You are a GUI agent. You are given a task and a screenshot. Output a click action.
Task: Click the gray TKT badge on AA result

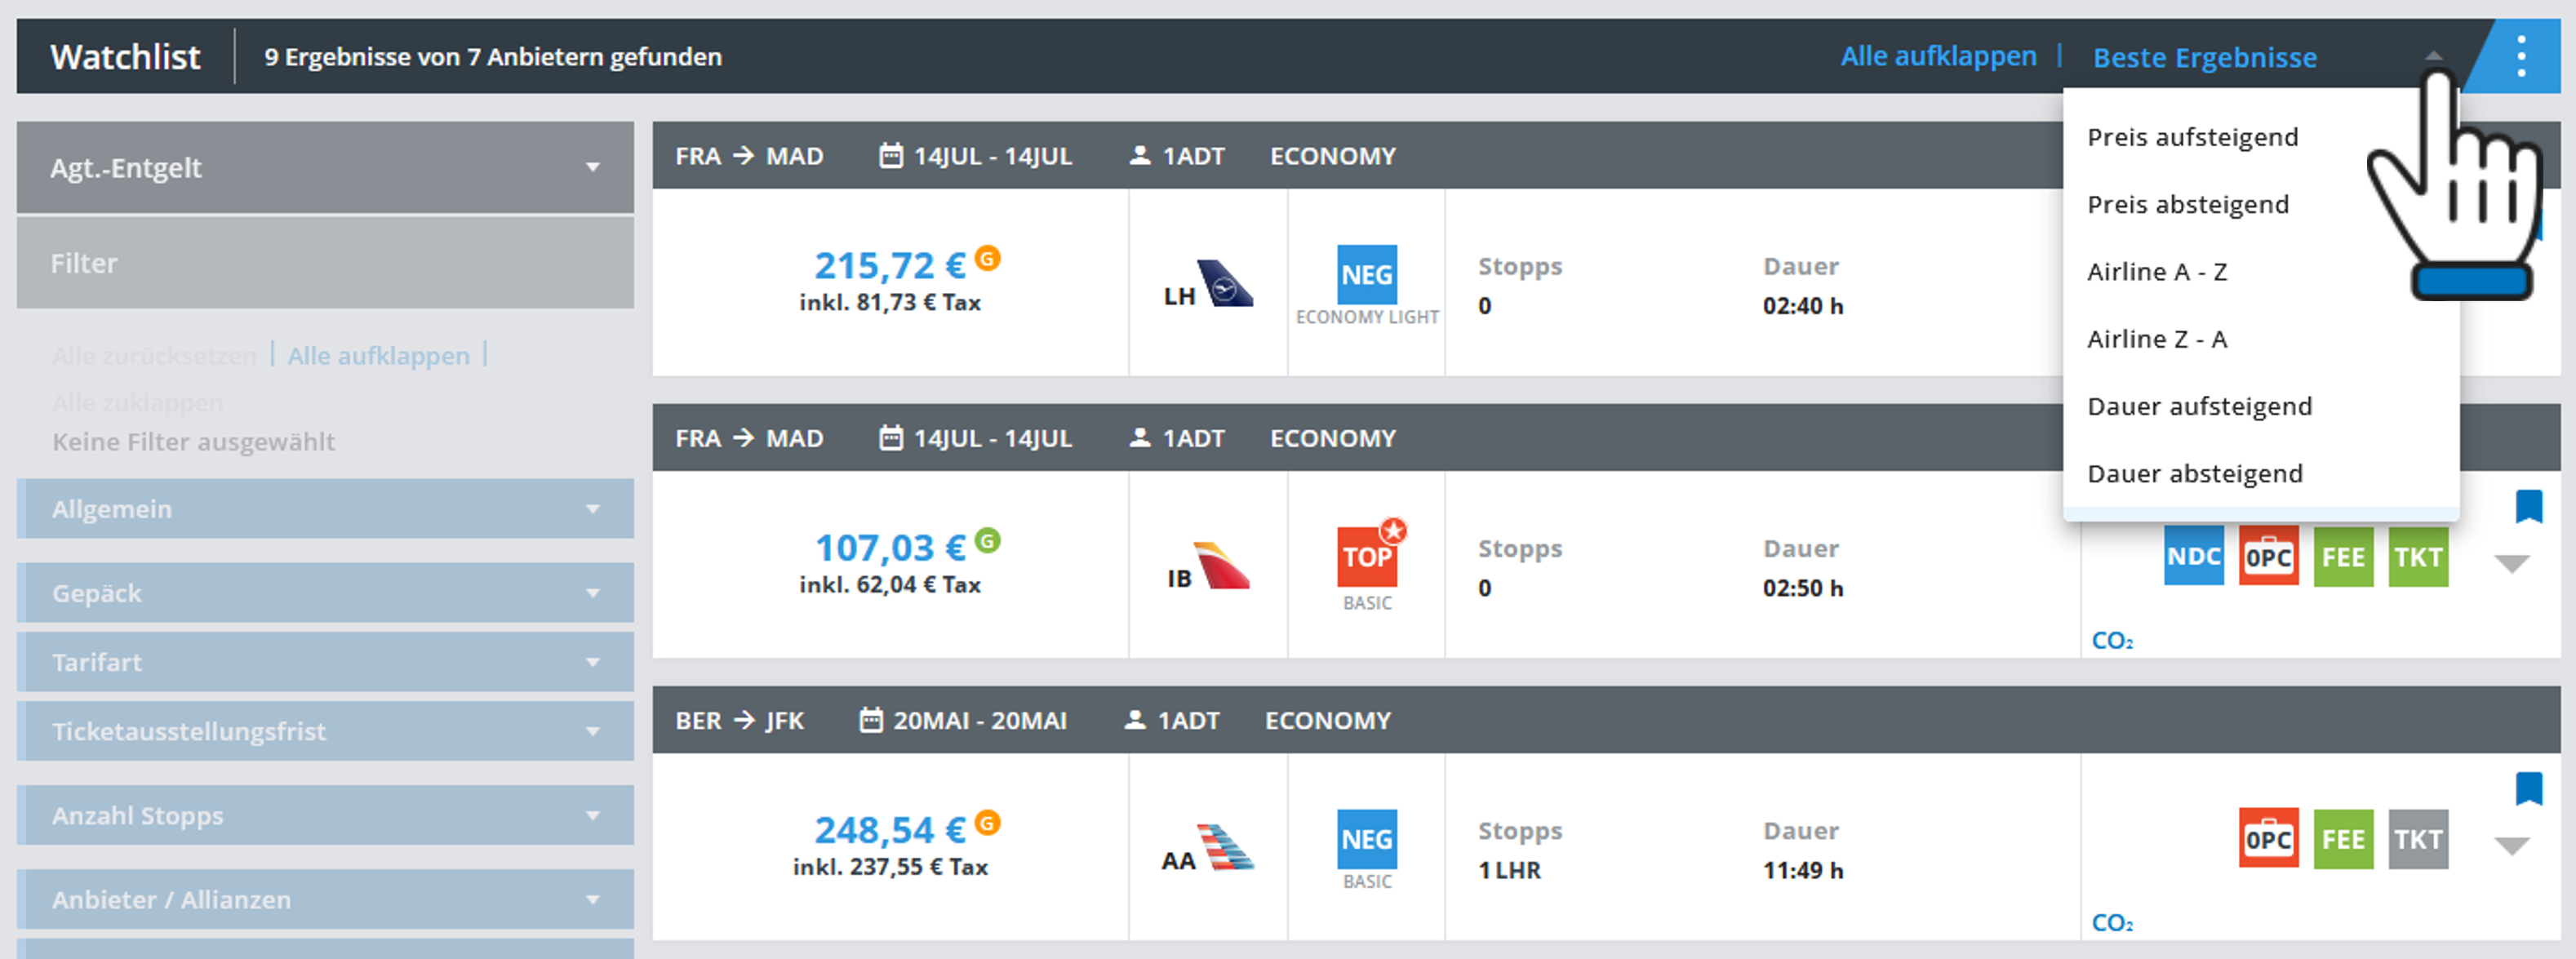point(2418,839)
